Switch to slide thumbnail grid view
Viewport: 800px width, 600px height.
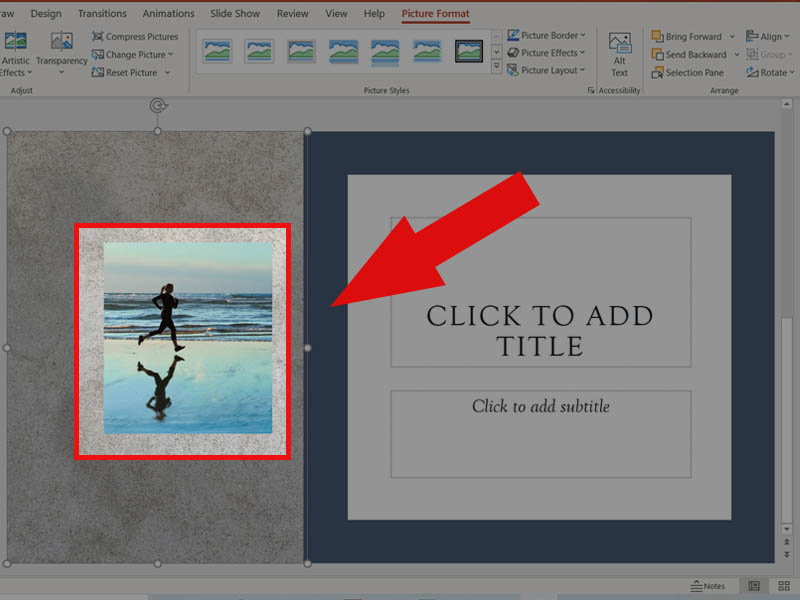tap(784, 586)
